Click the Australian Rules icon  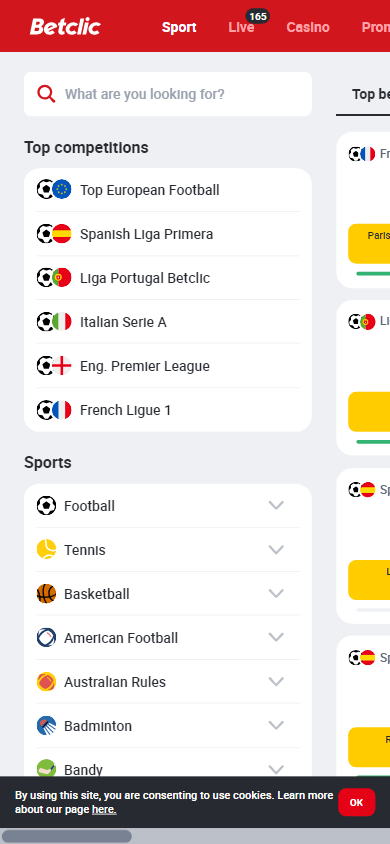coord(46,682)
